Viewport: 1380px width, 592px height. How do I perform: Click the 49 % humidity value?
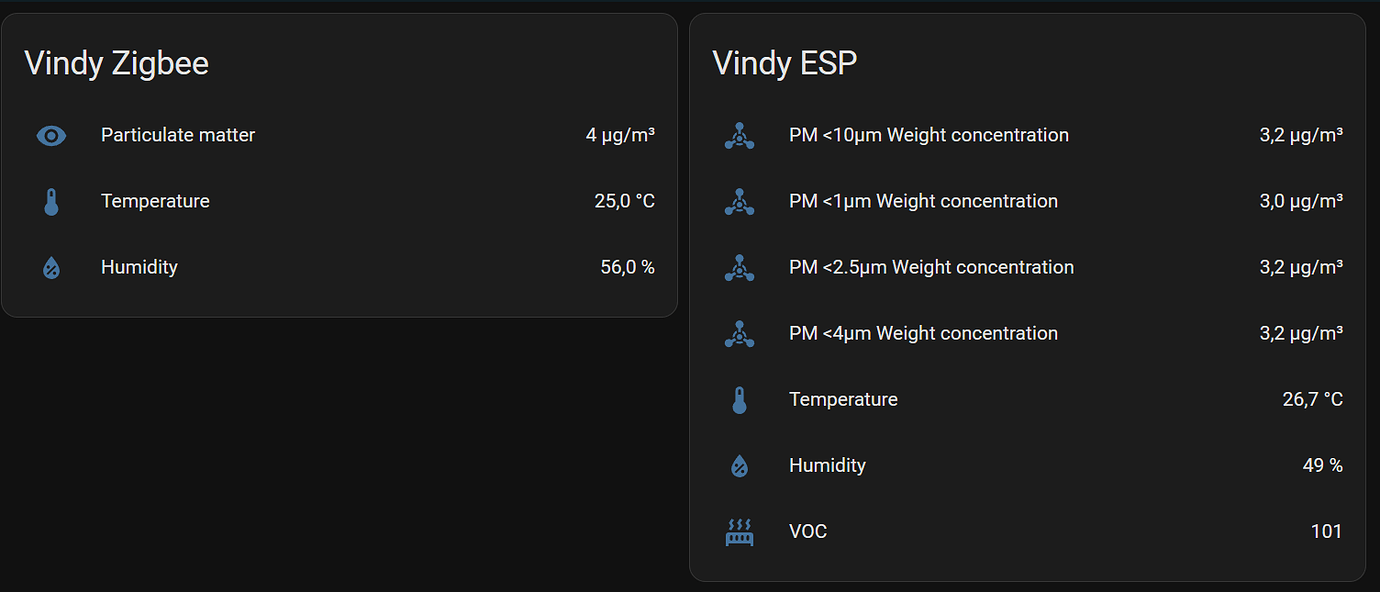1322,465
